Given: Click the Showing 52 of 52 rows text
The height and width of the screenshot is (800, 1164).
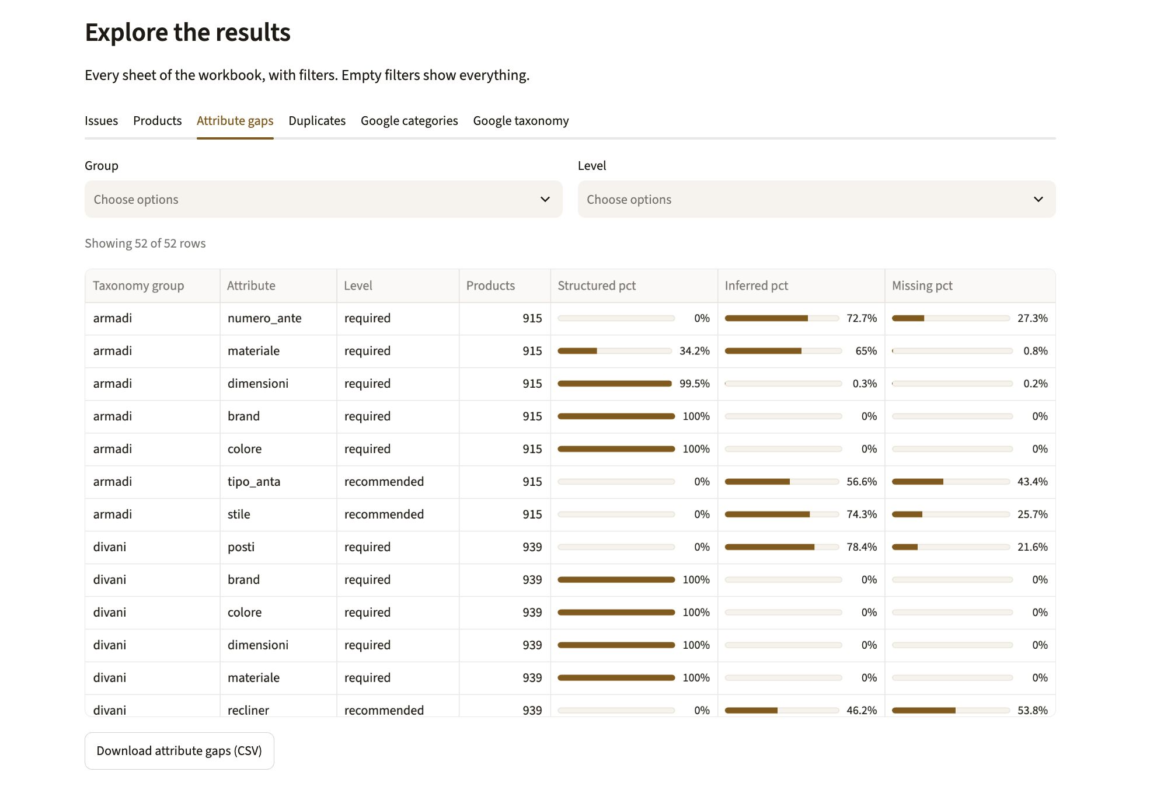Looking at the screenshot, I should click(145, 243).
